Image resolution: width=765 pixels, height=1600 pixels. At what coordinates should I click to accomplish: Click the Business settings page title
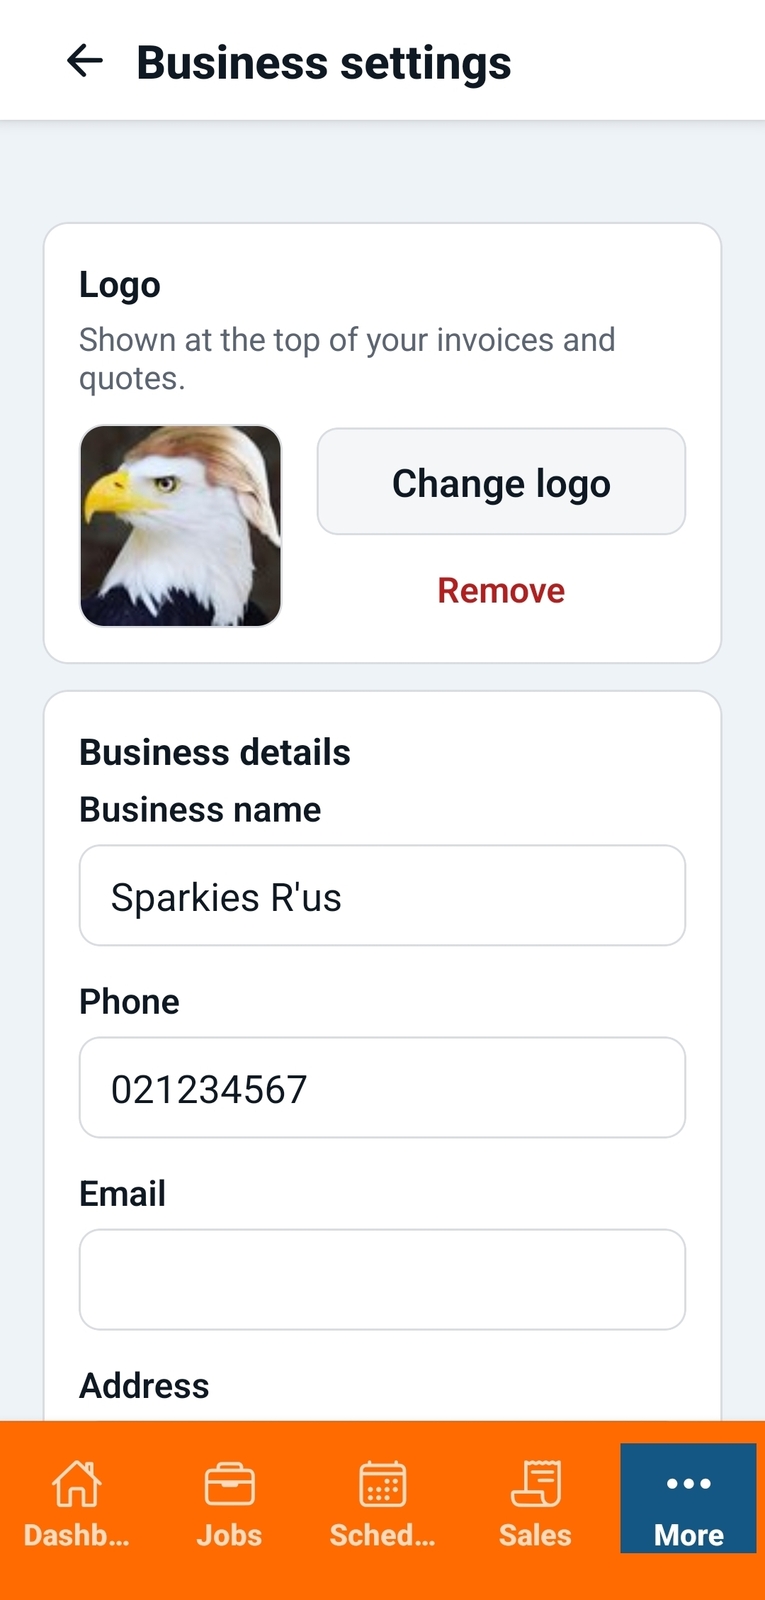[x=324, y=62]
